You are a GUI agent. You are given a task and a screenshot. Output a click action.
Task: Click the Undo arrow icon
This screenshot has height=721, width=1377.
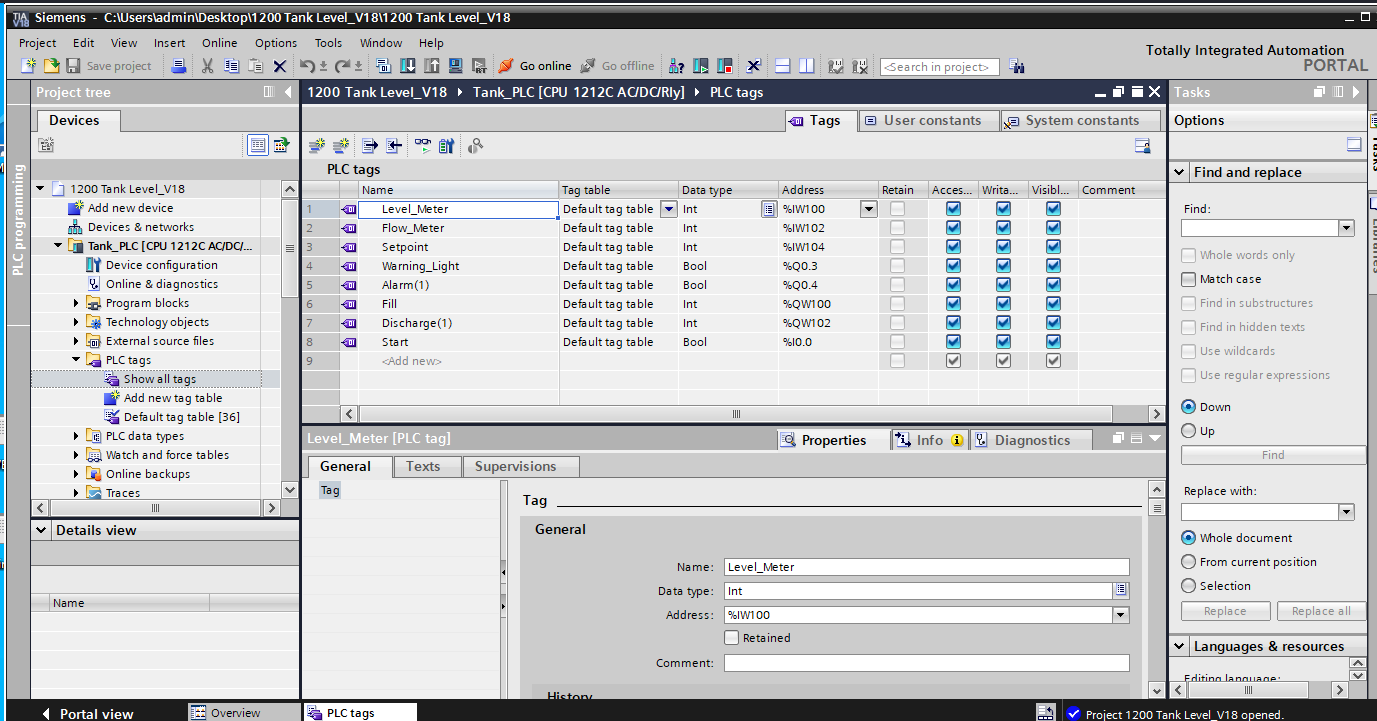coord(306,66)
